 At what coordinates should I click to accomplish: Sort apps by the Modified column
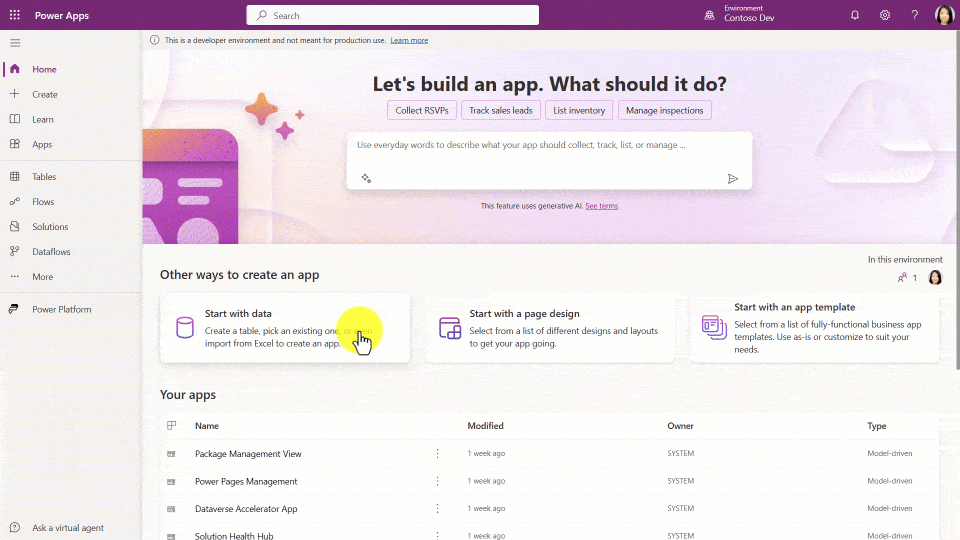coord(486,426)
